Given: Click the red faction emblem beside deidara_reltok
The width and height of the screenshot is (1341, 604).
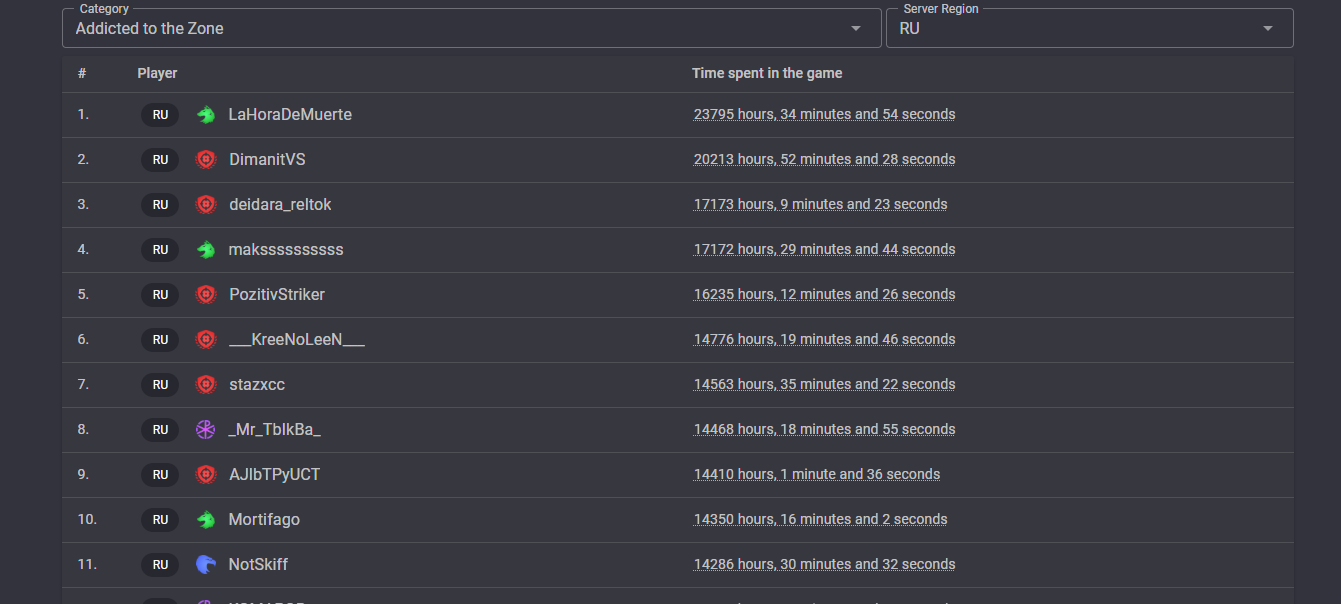Looking at the screenshot, I should click(206, 205).
